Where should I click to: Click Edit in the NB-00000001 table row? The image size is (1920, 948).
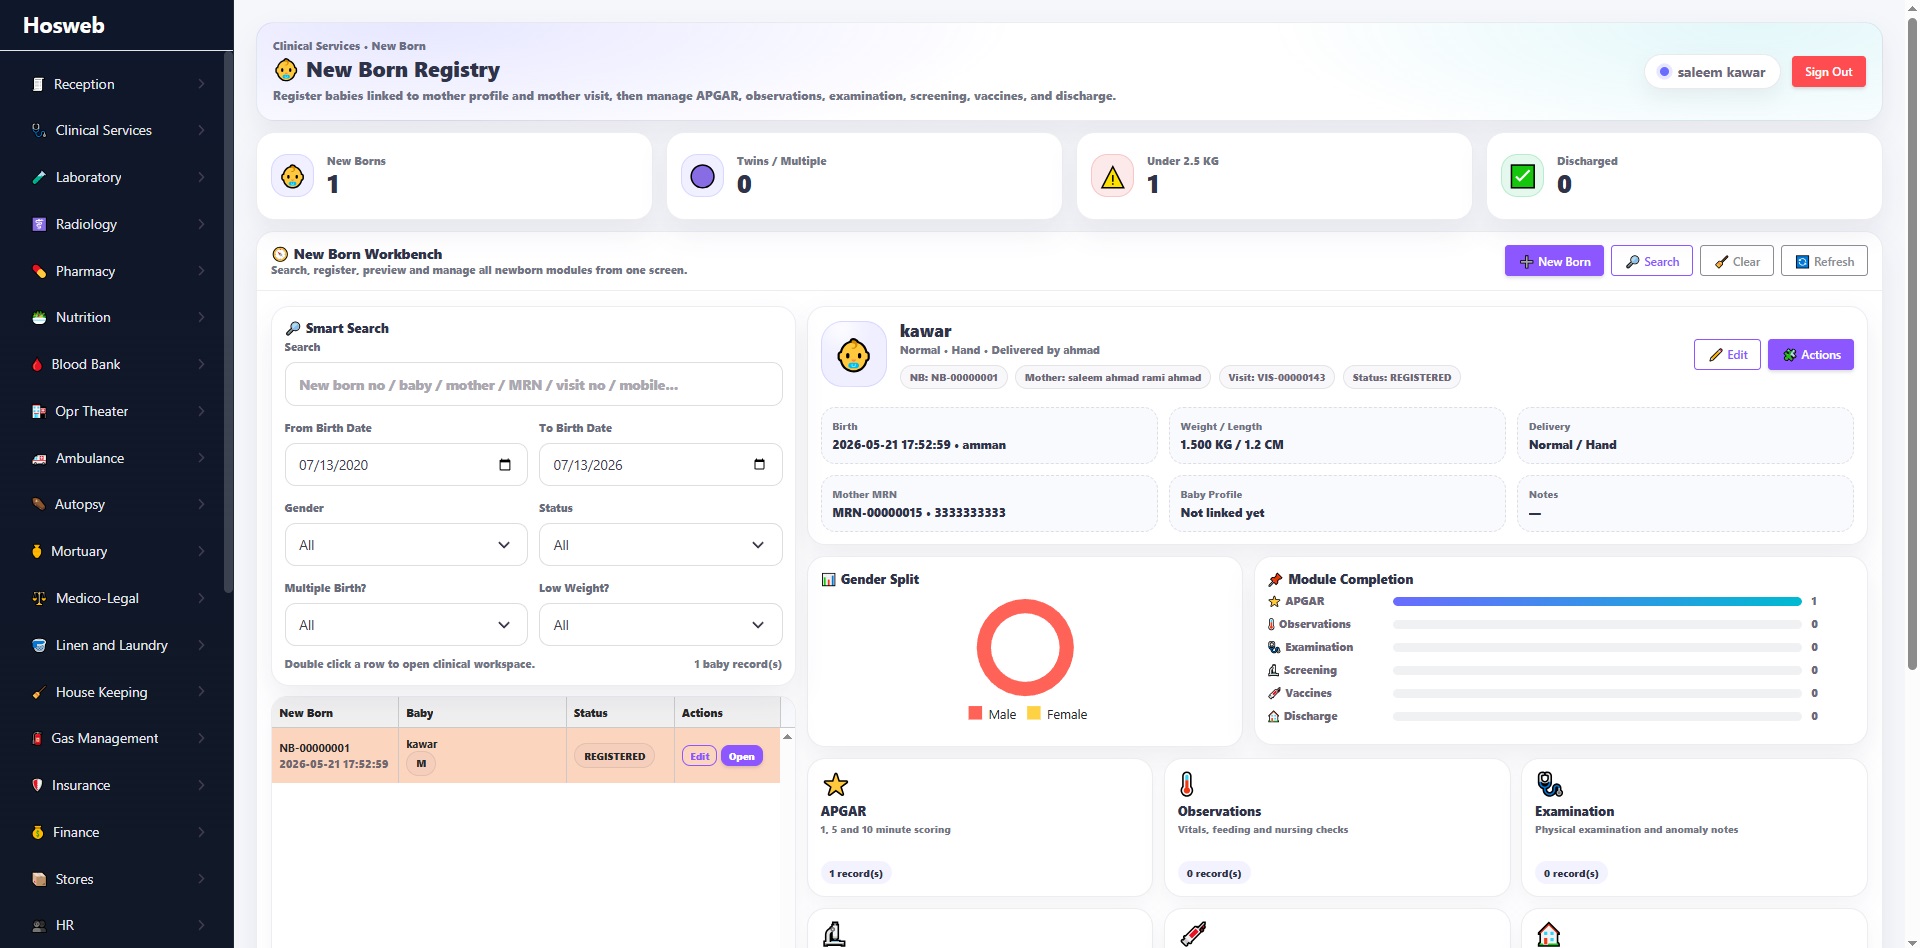click(699, 756)
